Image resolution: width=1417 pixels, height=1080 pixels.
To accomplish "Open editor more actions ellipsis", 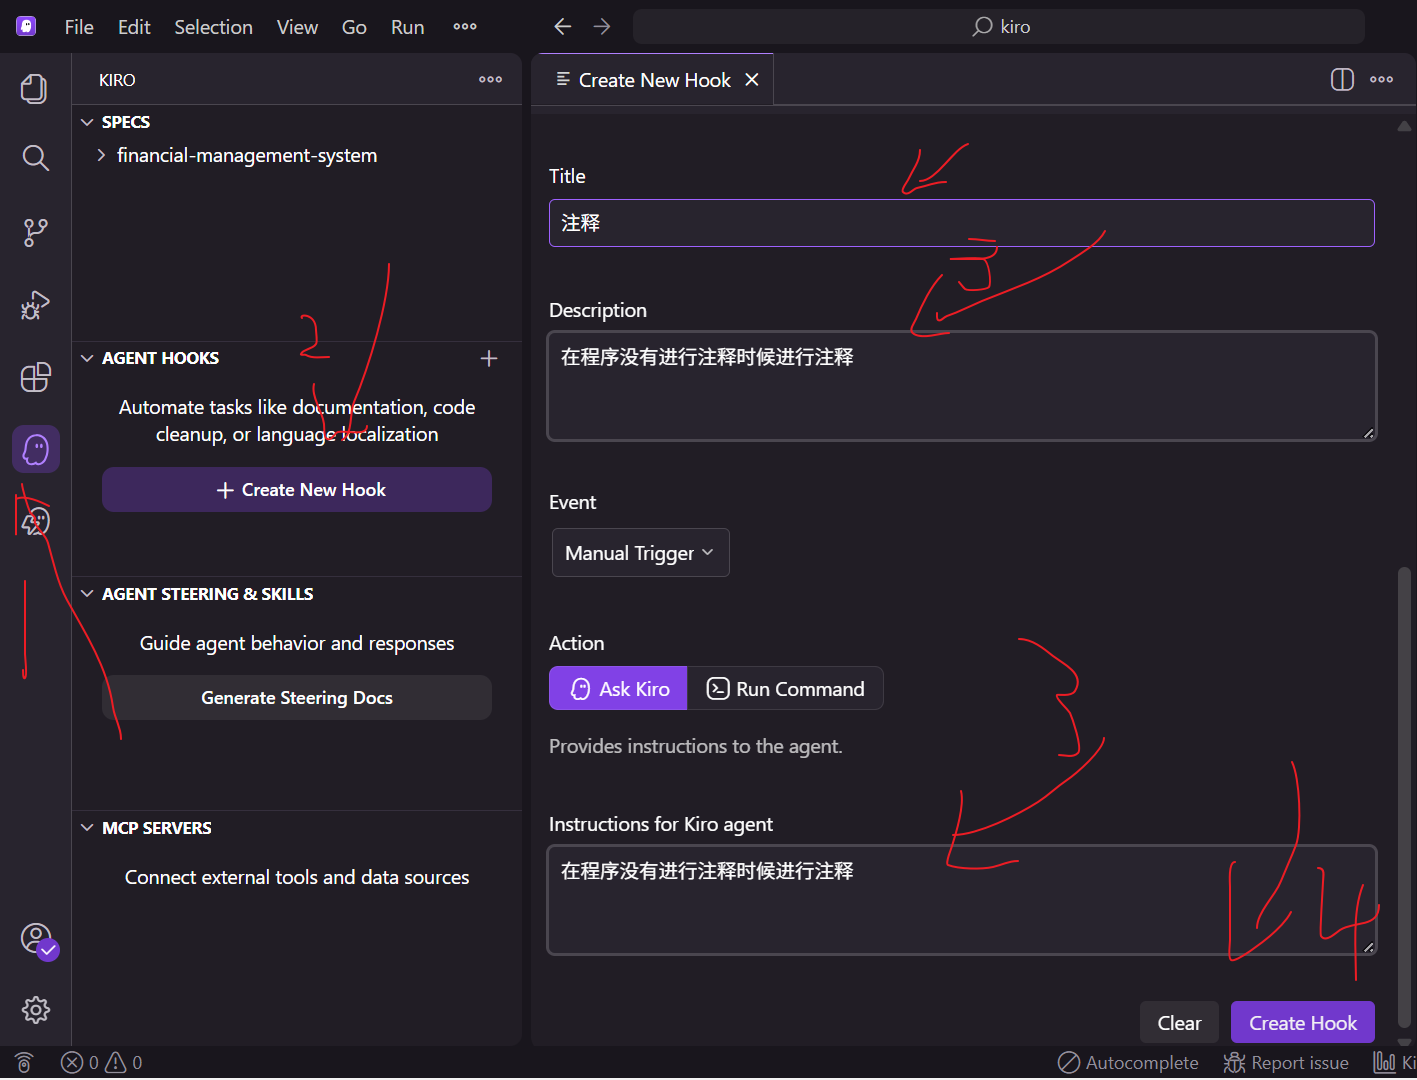I will point(1382,80).
